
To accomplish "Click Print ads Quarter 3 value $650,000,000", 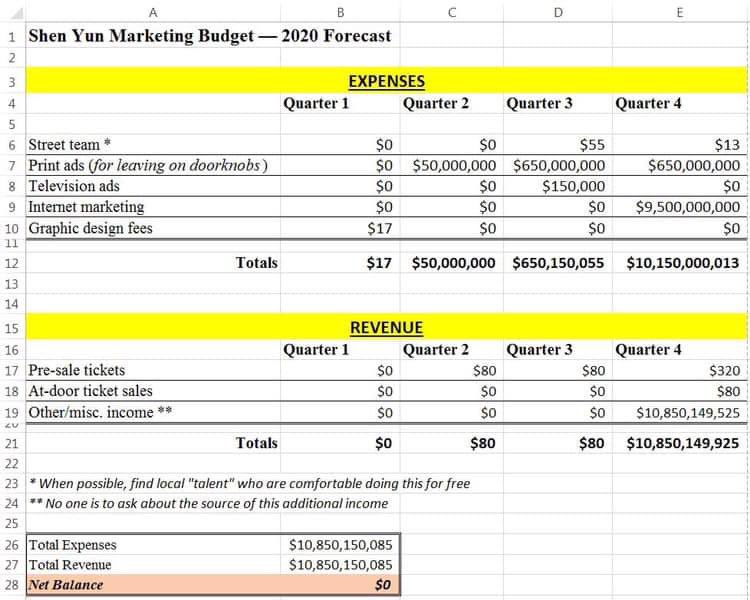I will click(x=559, y=166).
